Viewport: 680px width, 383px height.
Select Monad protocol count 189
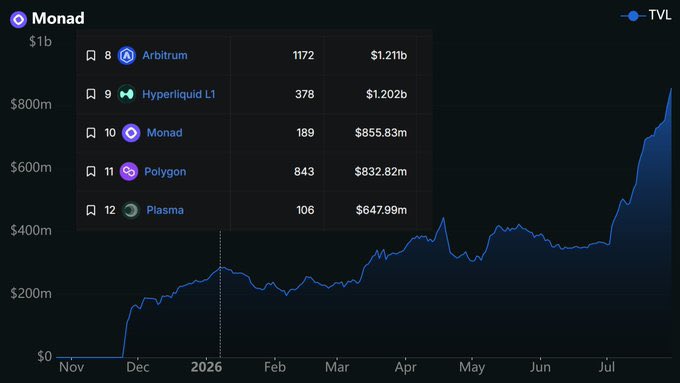(305, 133)
